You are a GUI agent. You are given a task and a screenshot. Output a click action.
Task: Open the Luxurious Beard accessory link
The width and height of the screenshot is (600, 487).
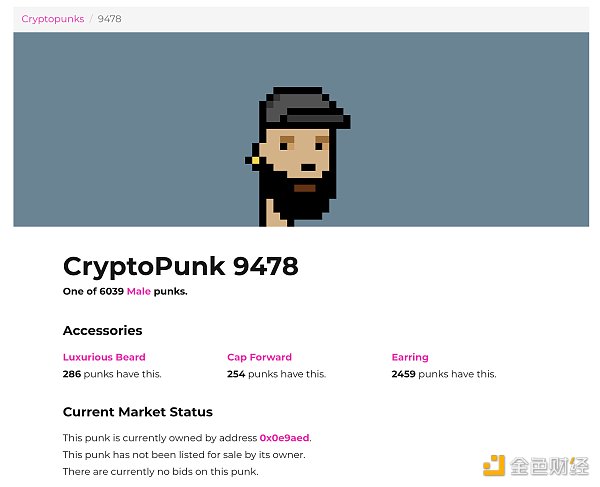(104, 357)
